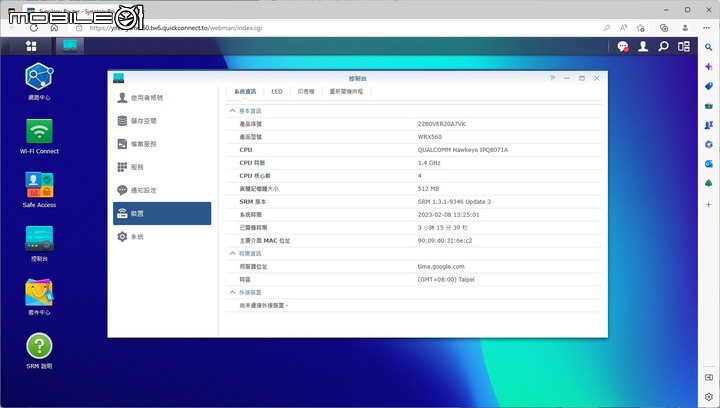The height and width of the screenshot is (408, 720).
Task: Click the browser address bar URL
Action: [176, 28]
